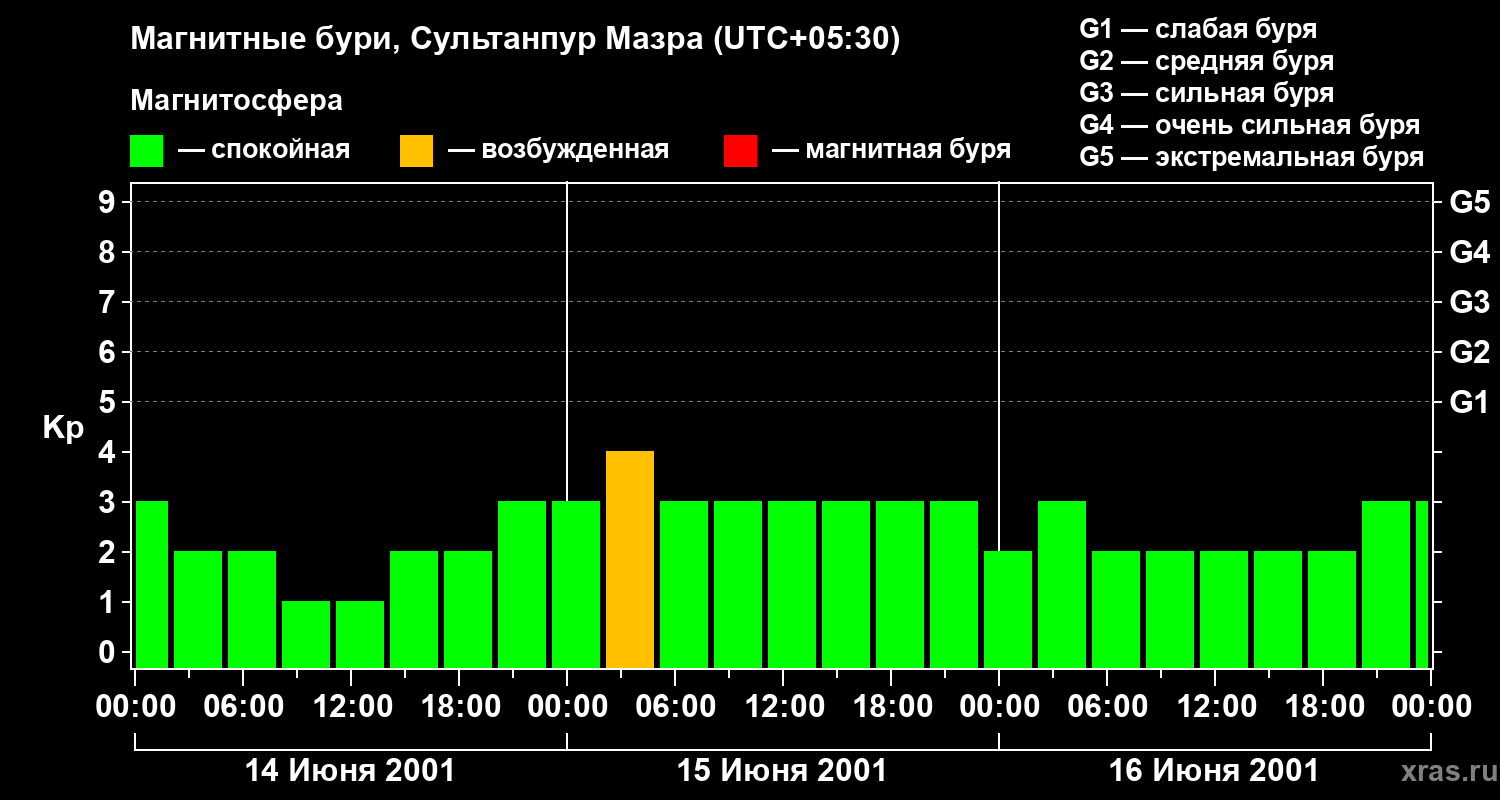Click the 'G2 — средняя буря' legend line
The height and width of the screenshot is (800, 1500).
1207,61
